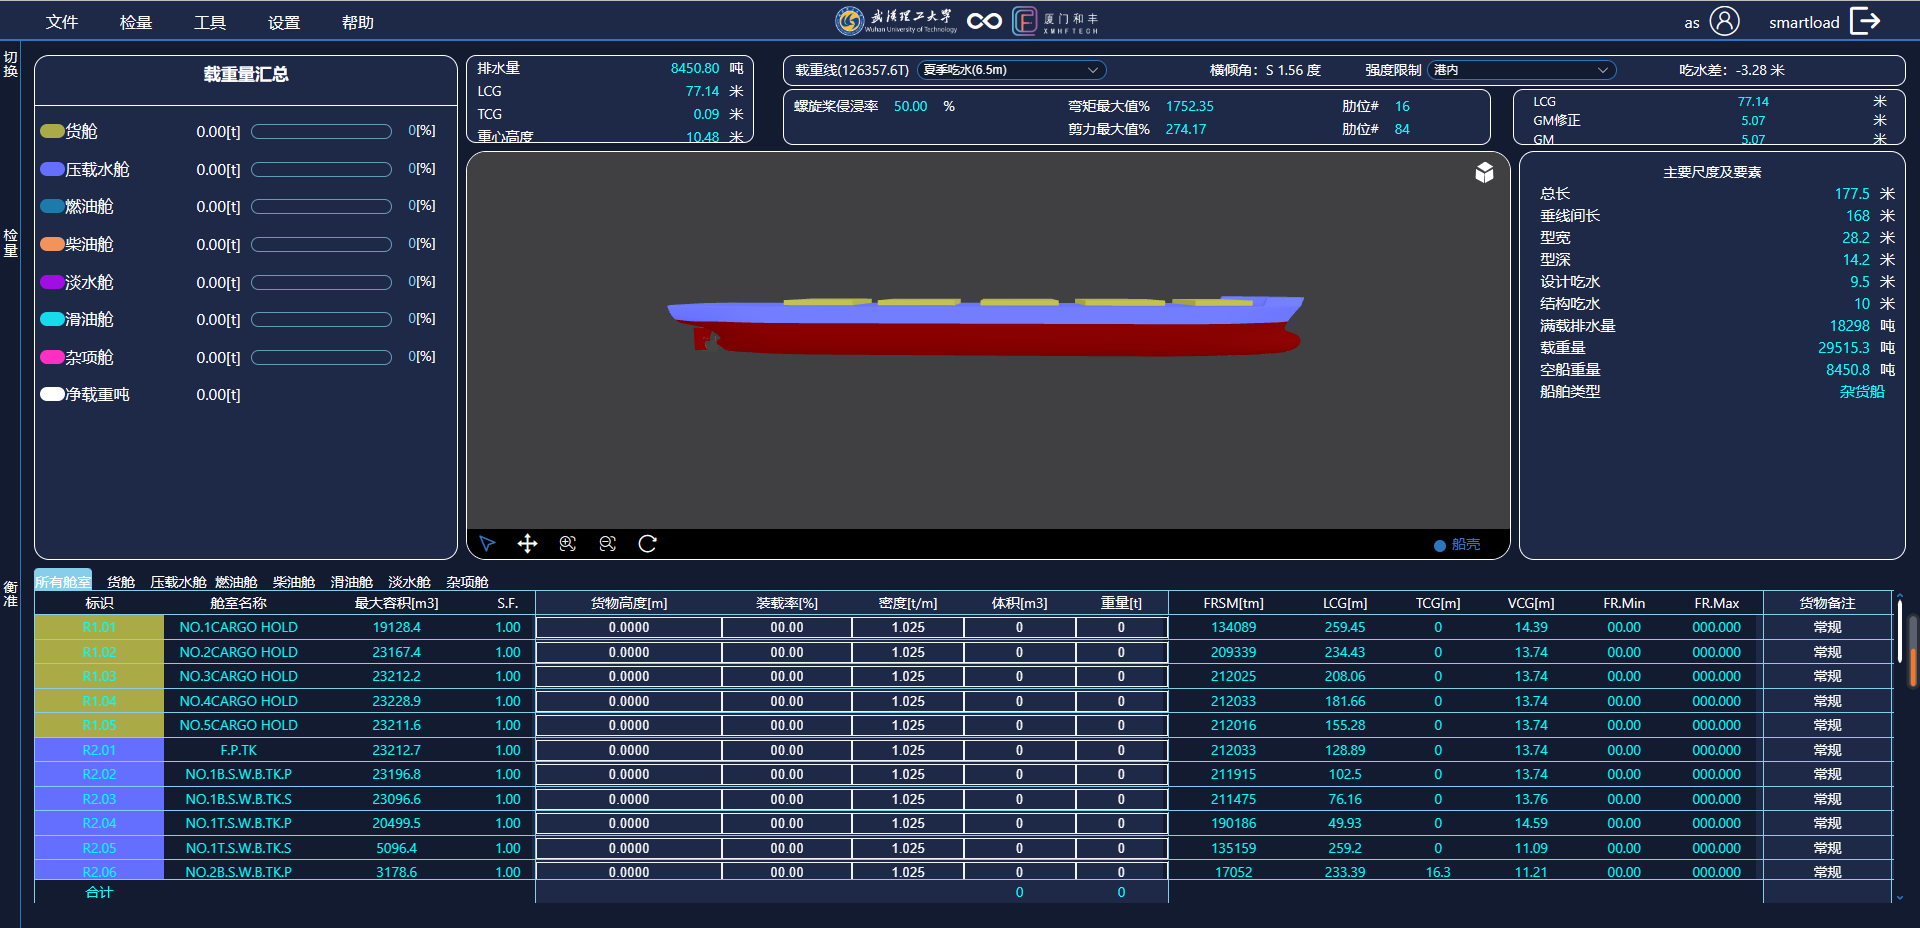Screen dimensions: 1920x928
Task: Select the zoom-out tool in the viewport toolbar
Action: point(607,544)
